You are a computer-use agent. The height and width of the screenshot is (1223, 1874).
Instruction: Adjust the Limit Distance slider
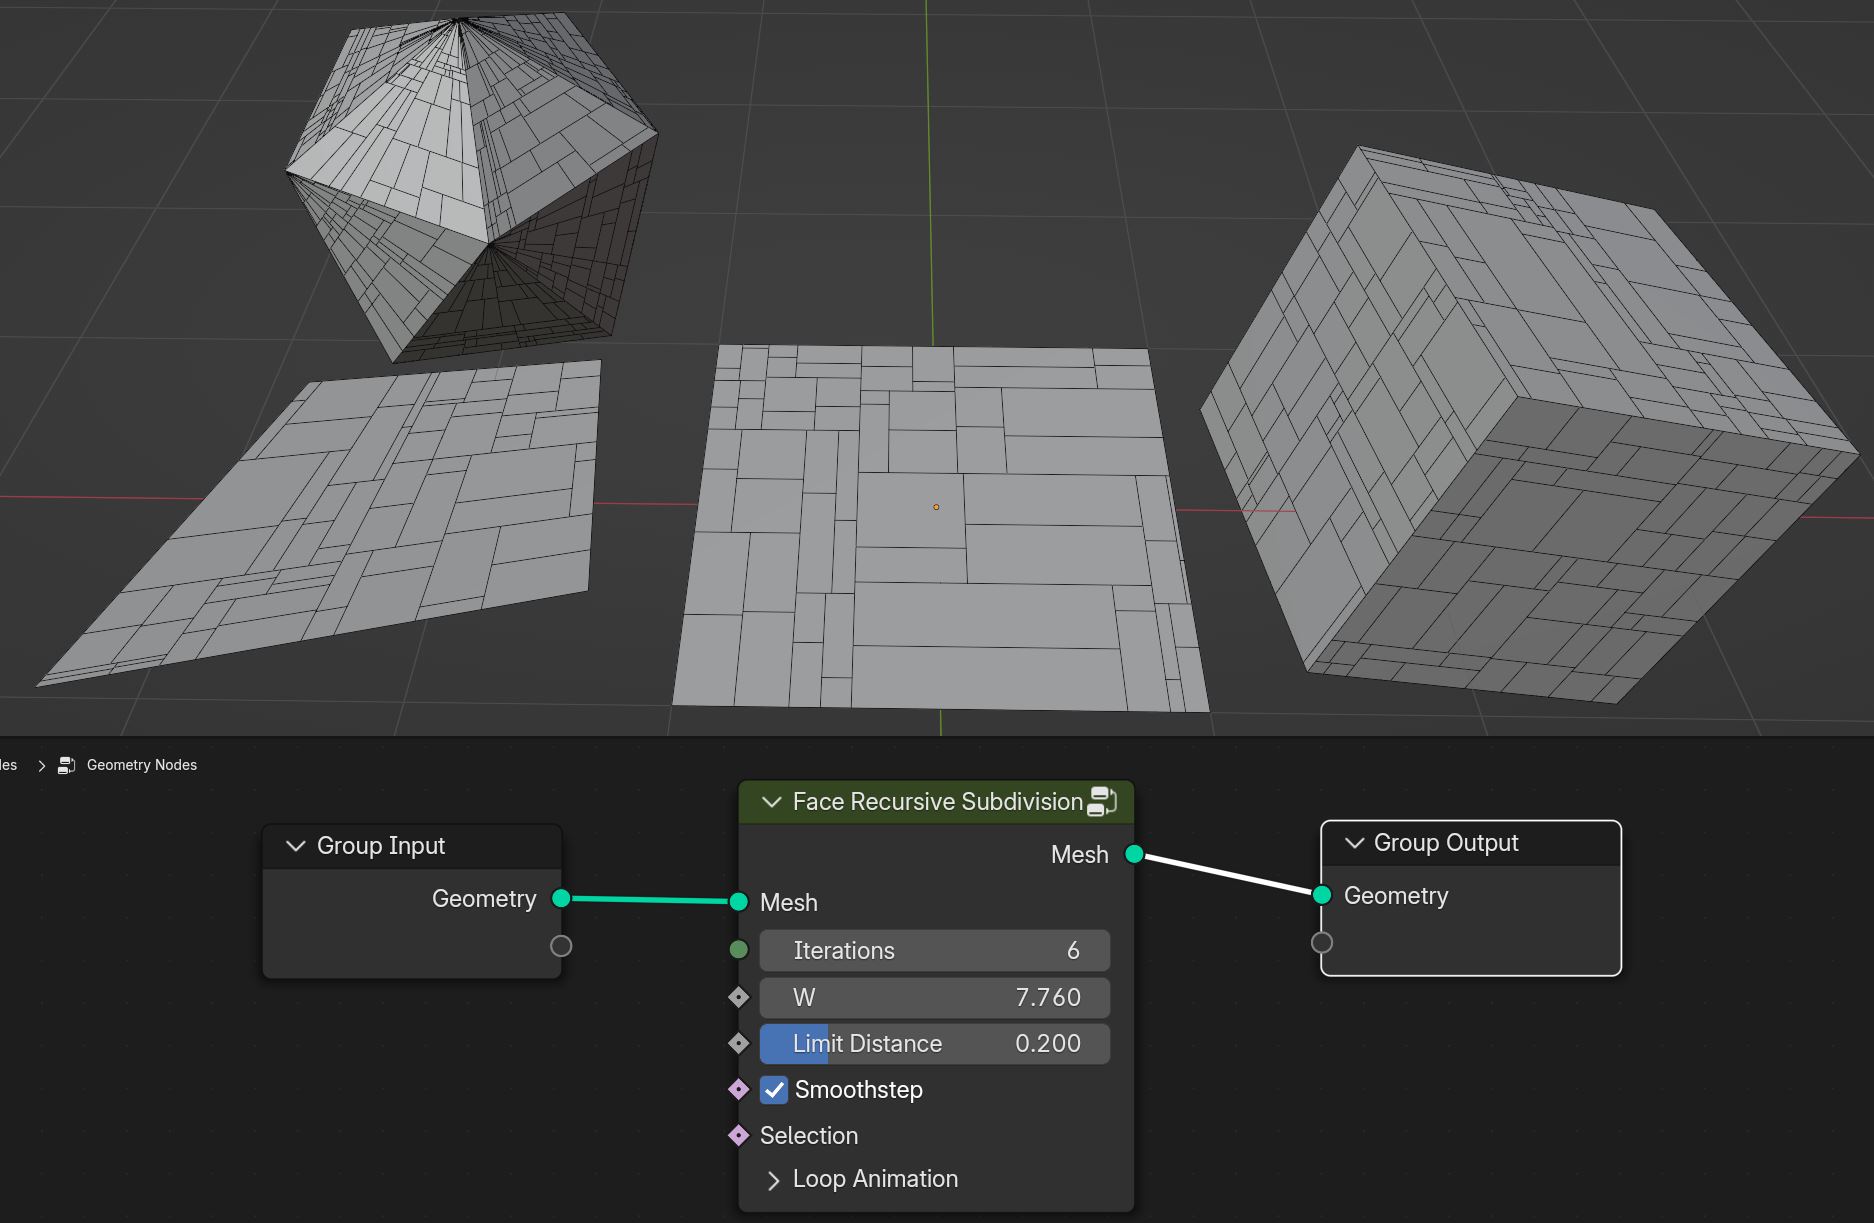point(935,1044)
